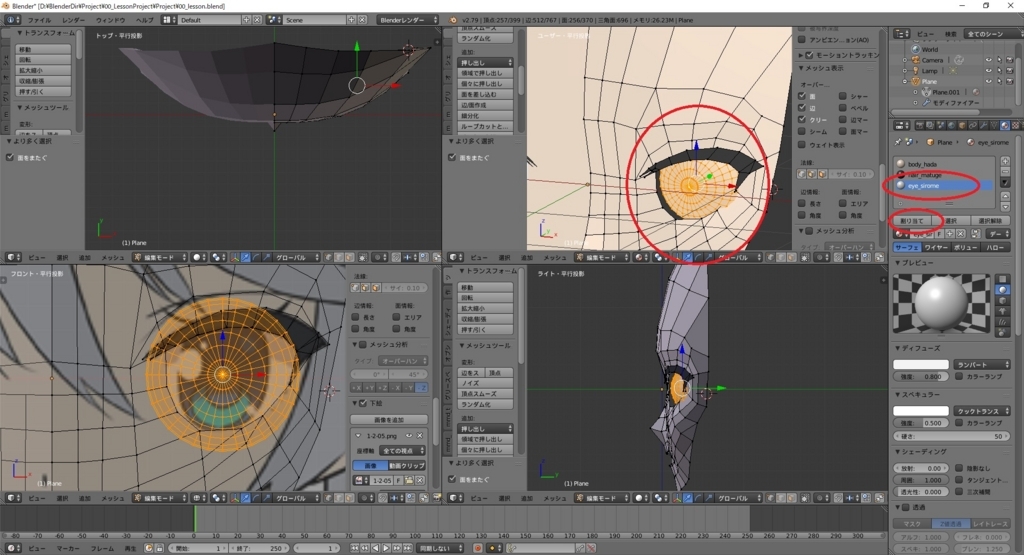The width and height of the screenshot is (1024, 555).
Task: Toggle 面をまたぐ checkbox in Top view panel
Action: pyautogui.click(x=10, y=157)
